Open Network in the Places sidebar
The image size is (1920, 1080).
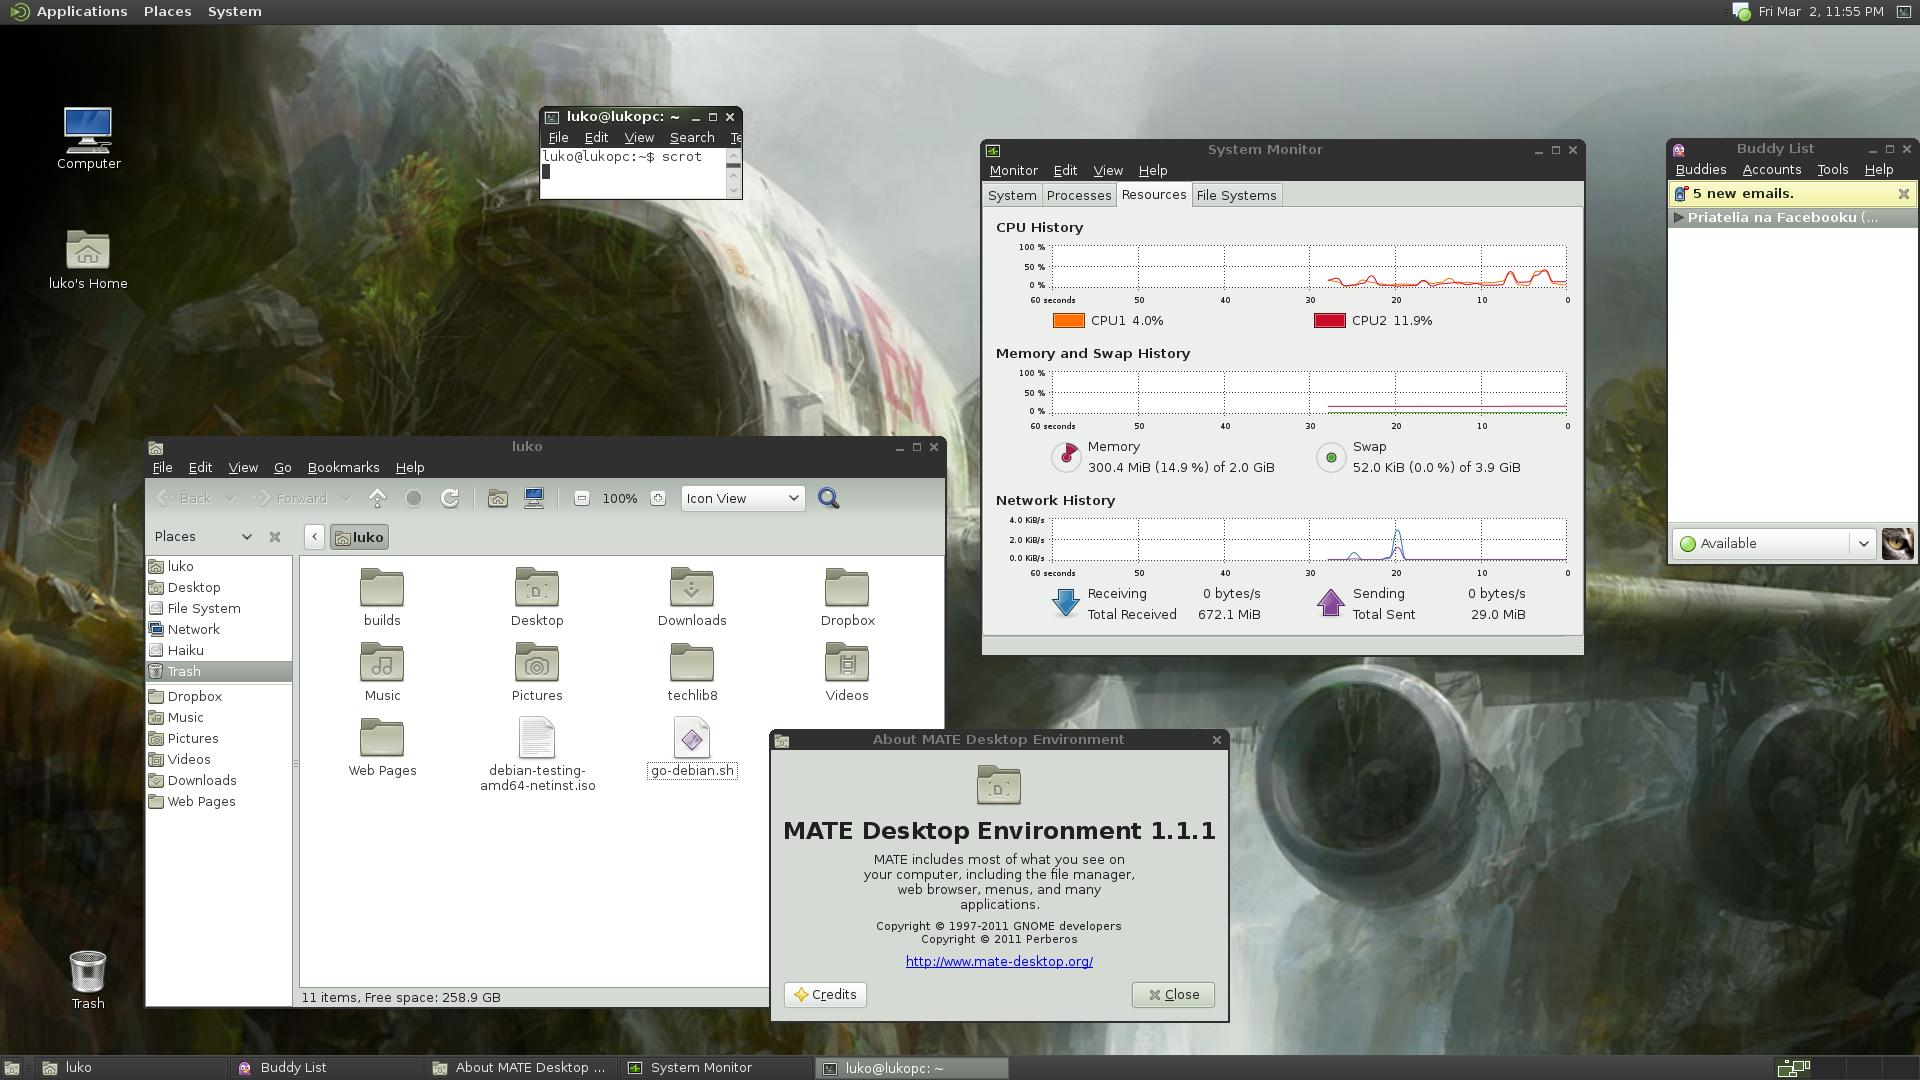click(219, 630)
